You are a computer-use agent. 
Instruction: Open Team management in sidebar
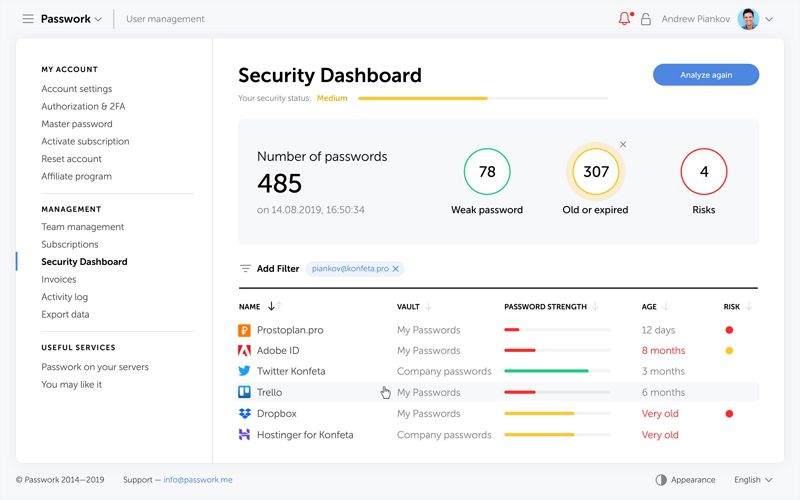click(x=83, y=227)
